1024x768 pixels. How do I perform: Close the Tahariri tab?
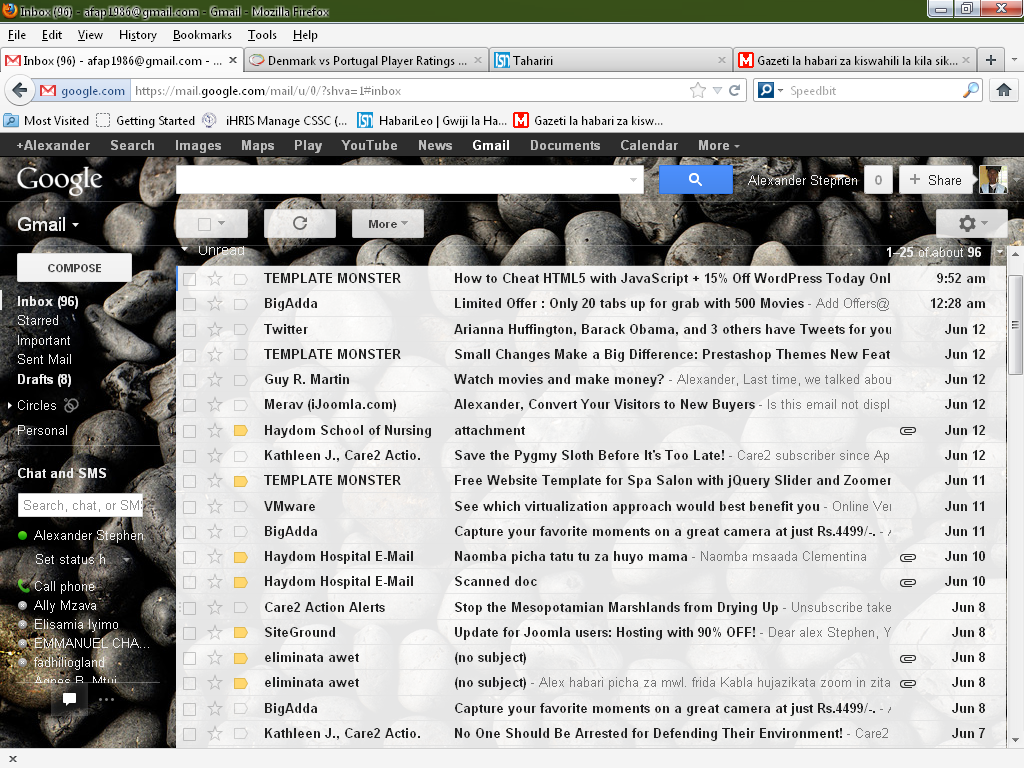click(721, 60)
